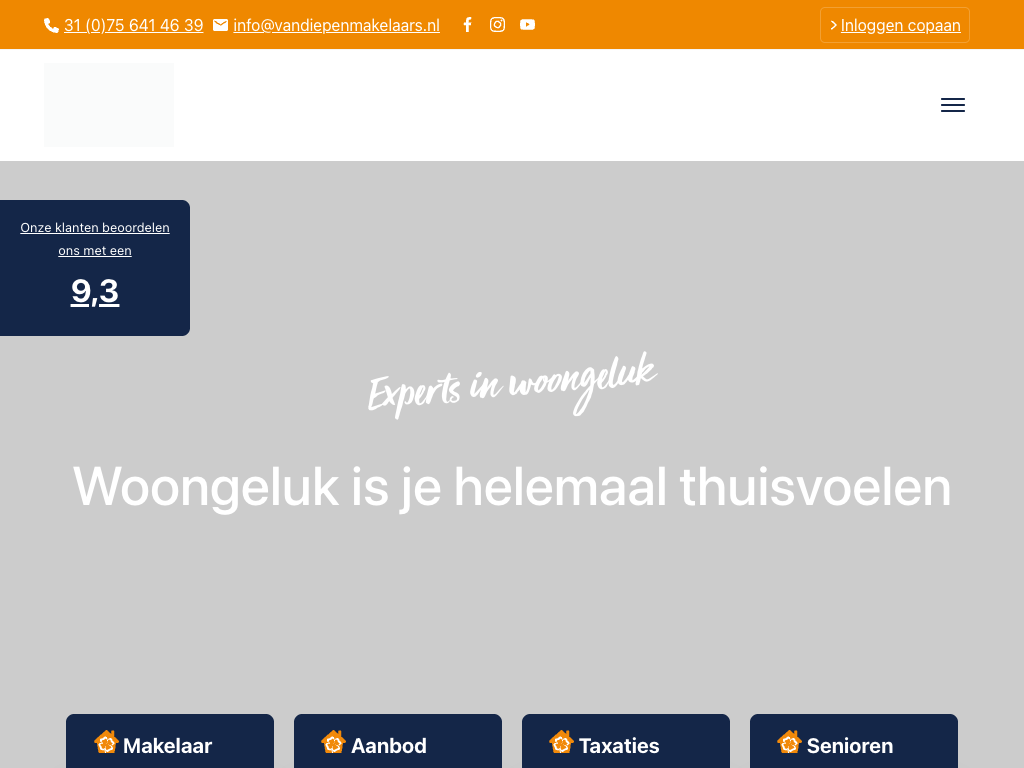Click the chevron beside Inloggen copaan
Viewport: 1024px width, 768px height.
point(833,25)
